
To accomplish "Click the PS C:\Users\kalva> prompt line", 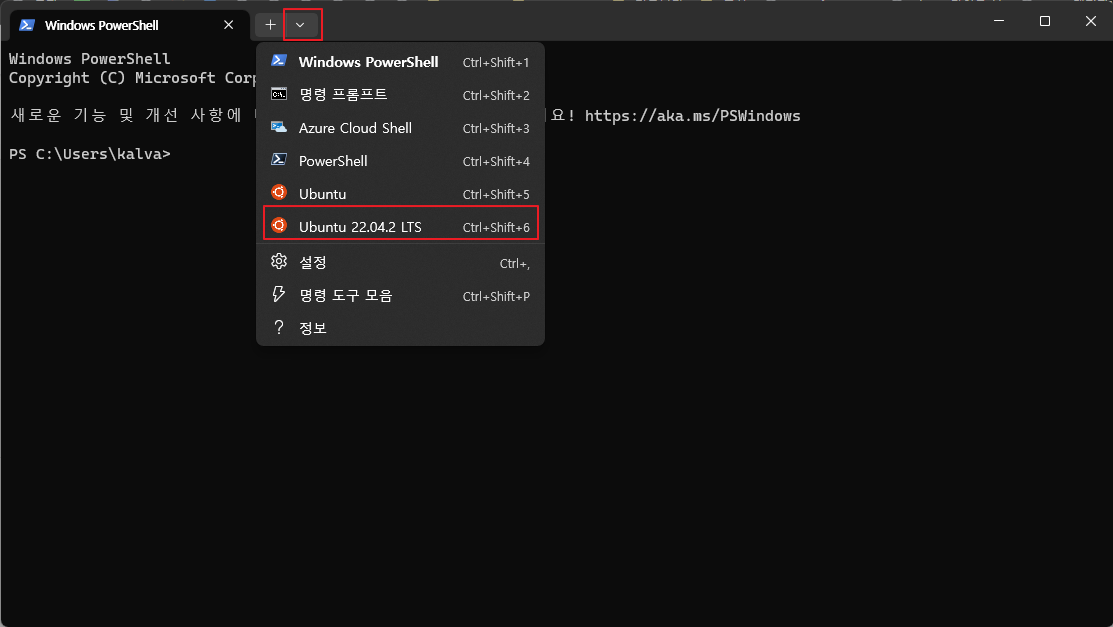I will click(x=89, y=154).
